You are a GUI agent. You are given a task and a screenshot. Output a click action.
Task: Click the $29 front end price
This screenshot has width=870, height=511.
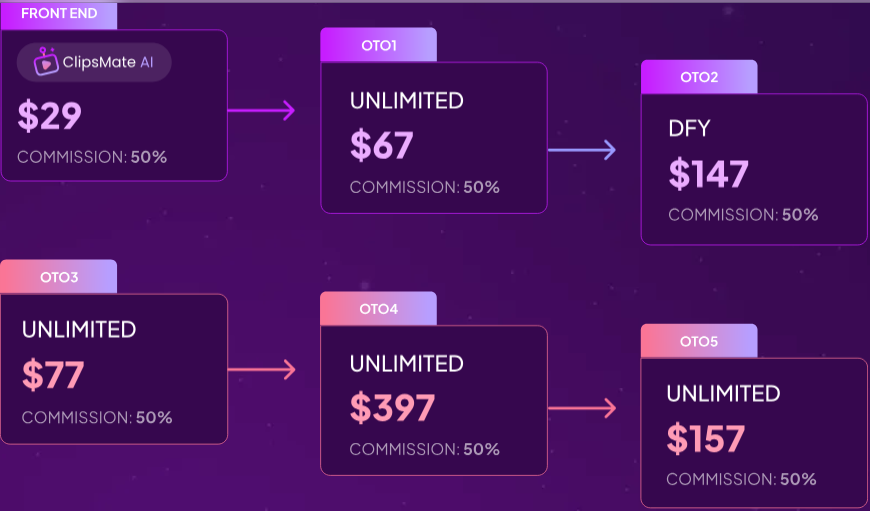tap(49, 117)
